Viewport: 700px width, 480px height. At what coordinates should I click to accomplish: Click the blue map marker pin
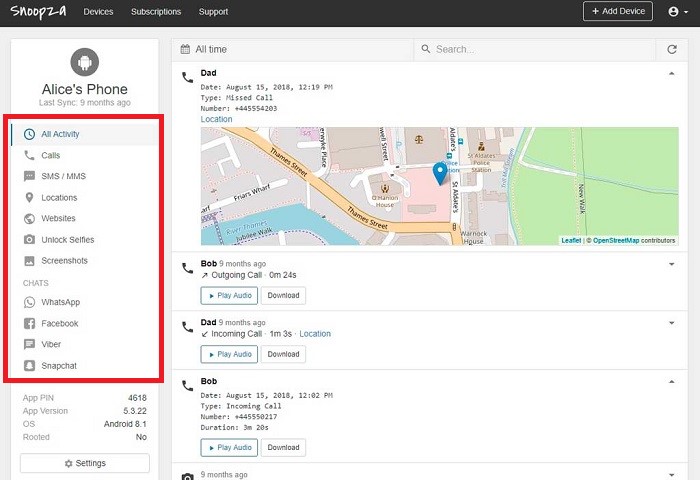[440, 174]
